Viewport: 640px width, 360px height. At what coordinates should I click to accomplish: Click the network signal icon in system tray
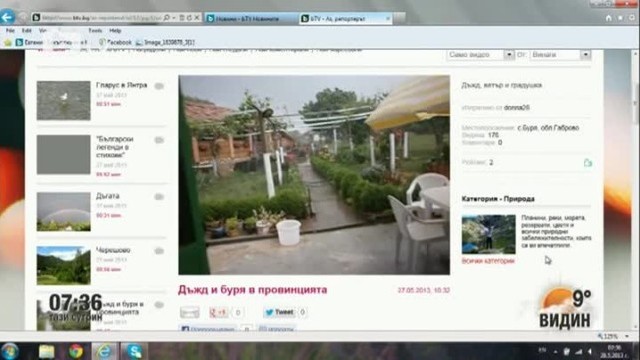click(578, 351)
